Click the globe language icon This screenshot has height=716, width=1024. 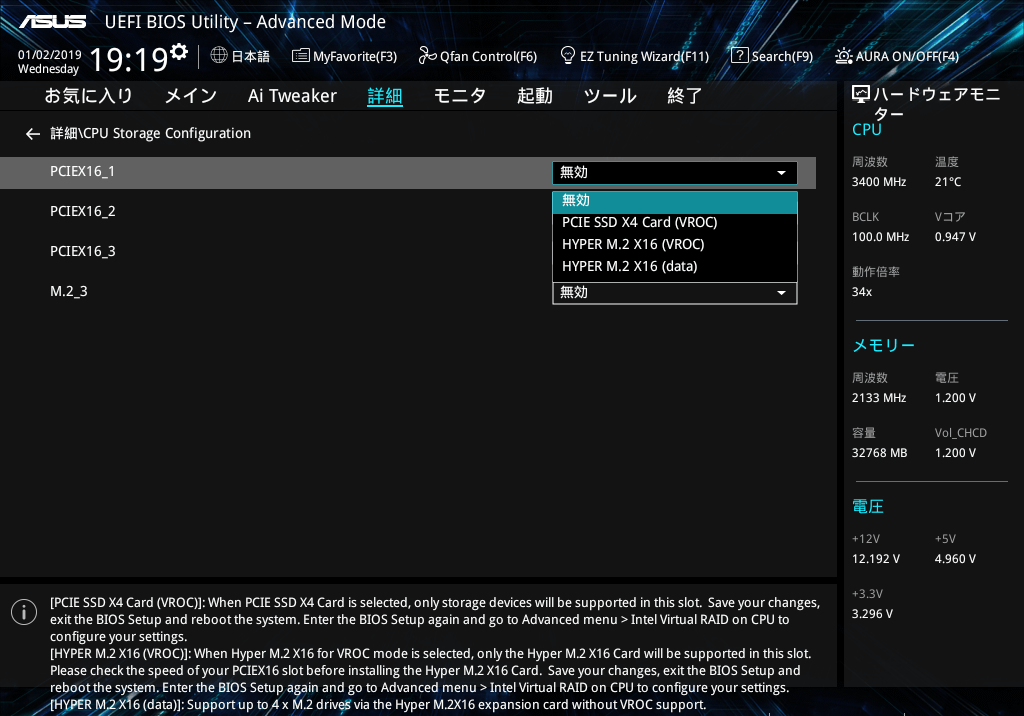pos(219,55)
